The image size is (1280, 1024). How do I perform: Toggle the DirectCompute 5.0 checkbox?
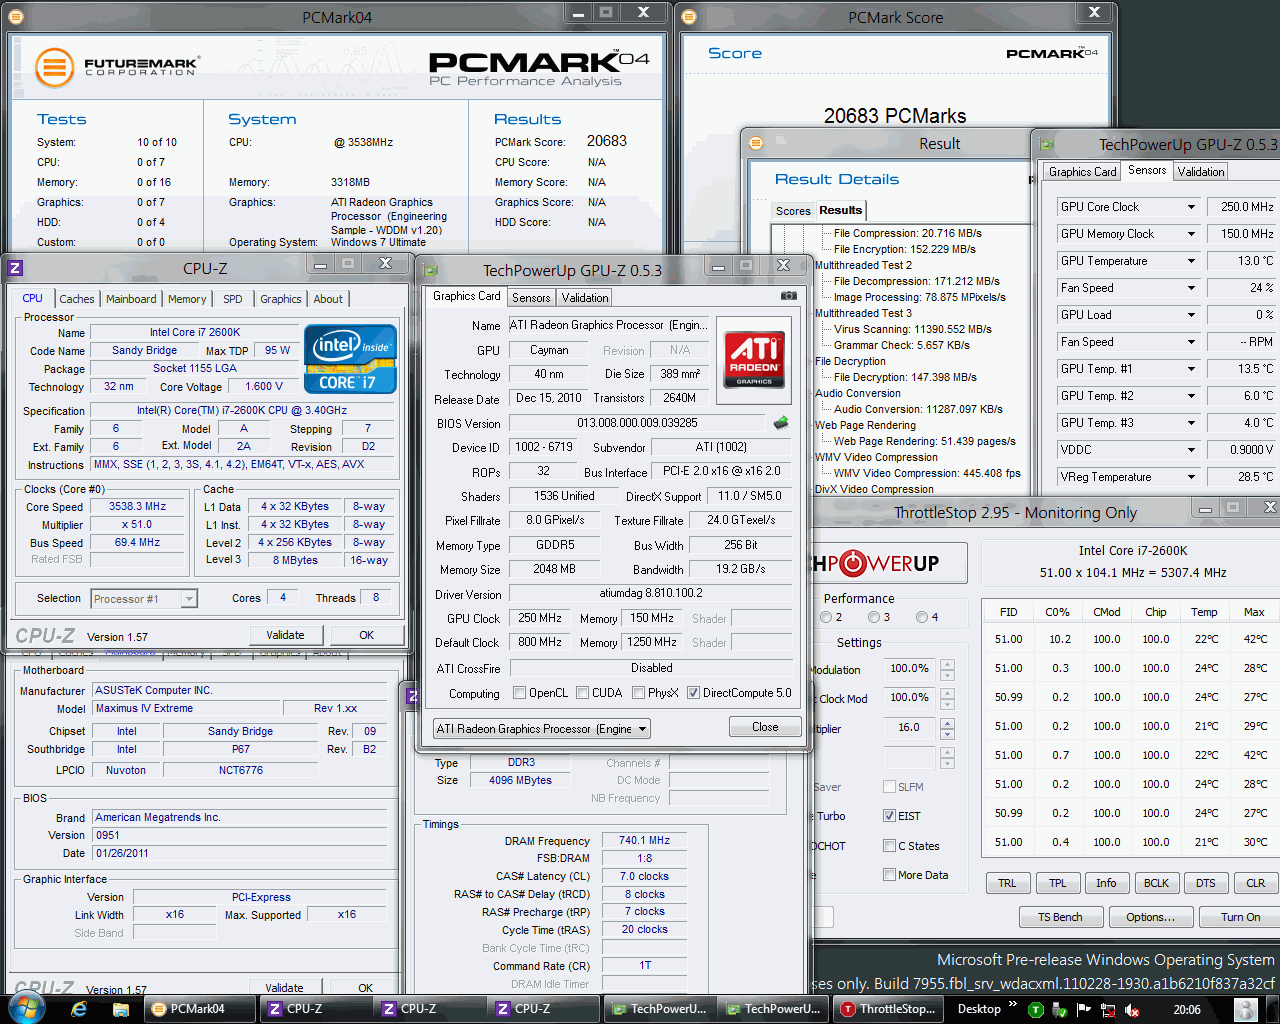click(693, 693)
